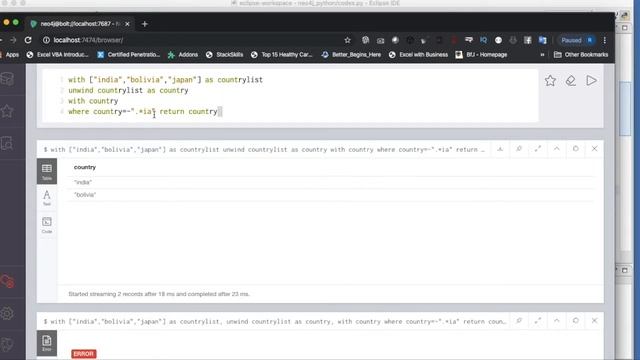
Task: Open Addons bookmark
Action: click(x=183, y=55)
